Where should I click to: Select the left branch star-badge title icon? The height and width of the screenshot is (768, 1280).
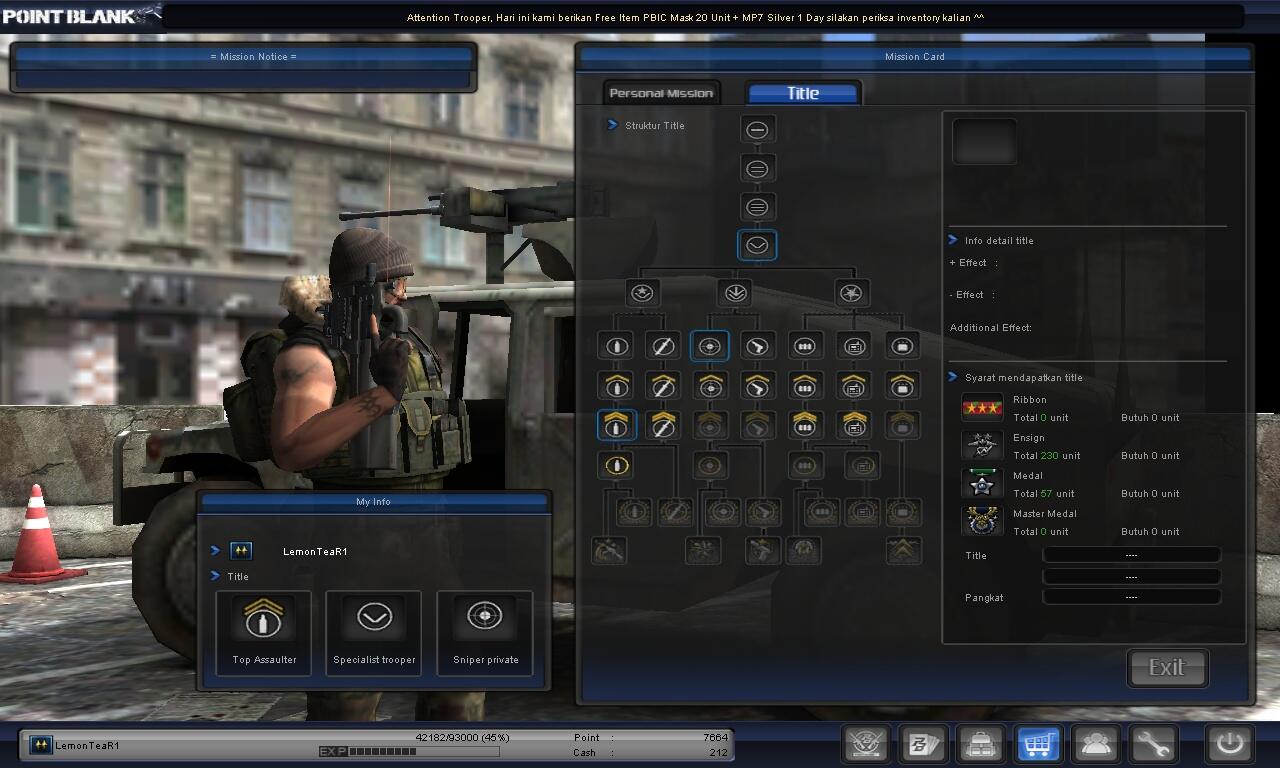(643, 293)
